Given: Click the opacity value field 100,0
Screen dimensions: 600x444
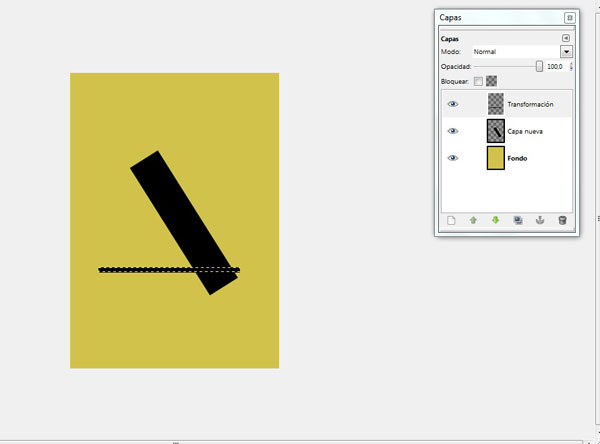Looking at the screenshot, I should (555, 67).
